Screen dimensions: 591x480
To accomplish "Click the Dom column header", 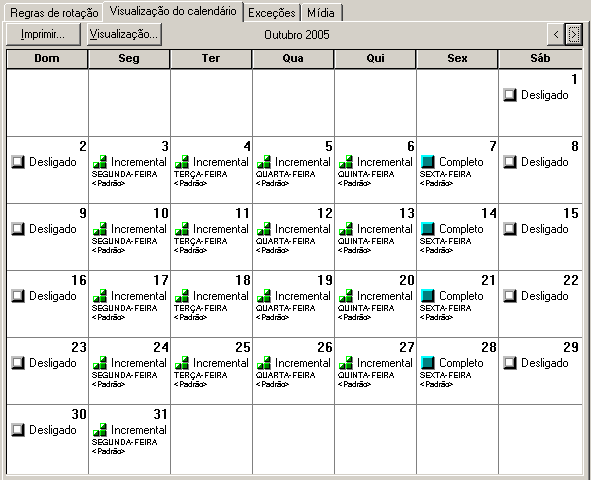I will coord(47,58).
